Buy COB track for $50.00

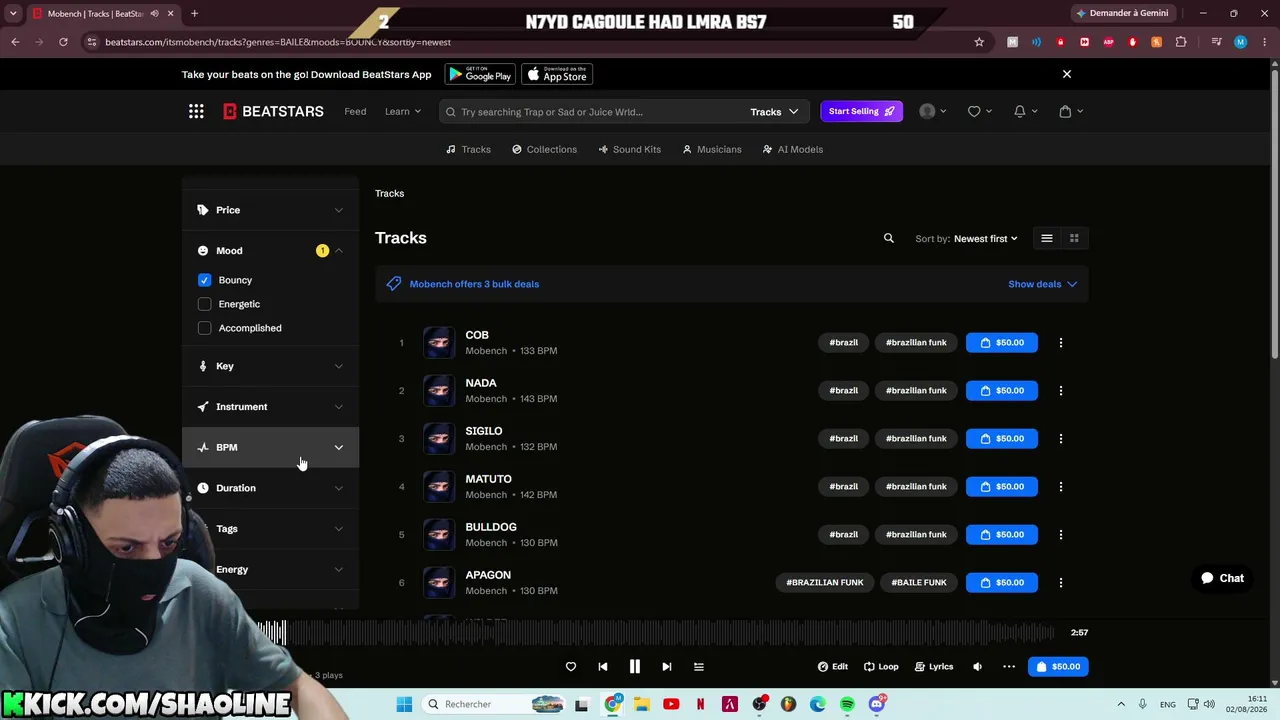[1001, 342]
